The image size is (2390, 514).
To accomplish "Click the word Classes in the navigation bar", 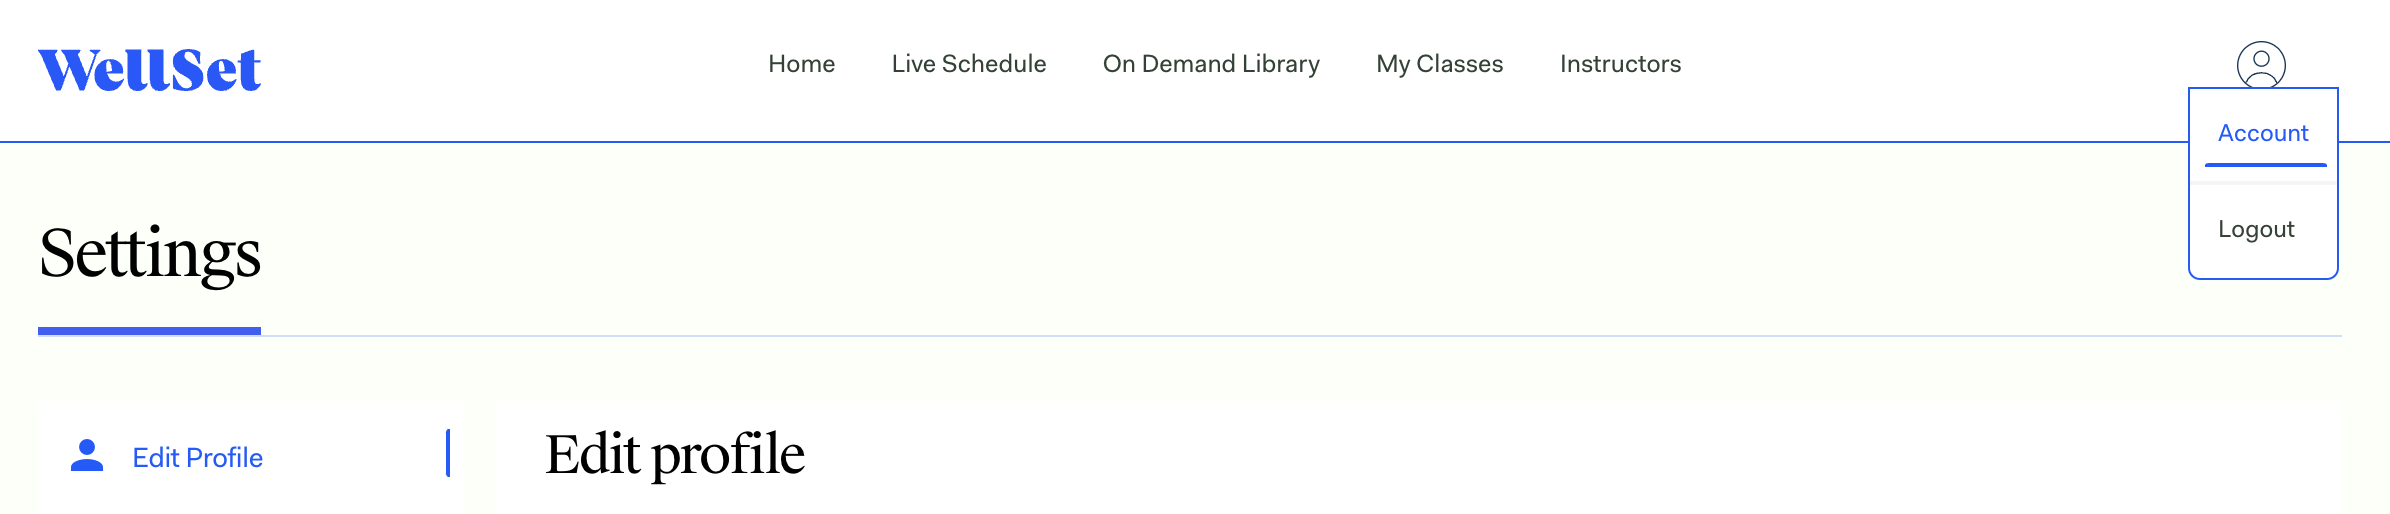I will (x=1460, y=64).
